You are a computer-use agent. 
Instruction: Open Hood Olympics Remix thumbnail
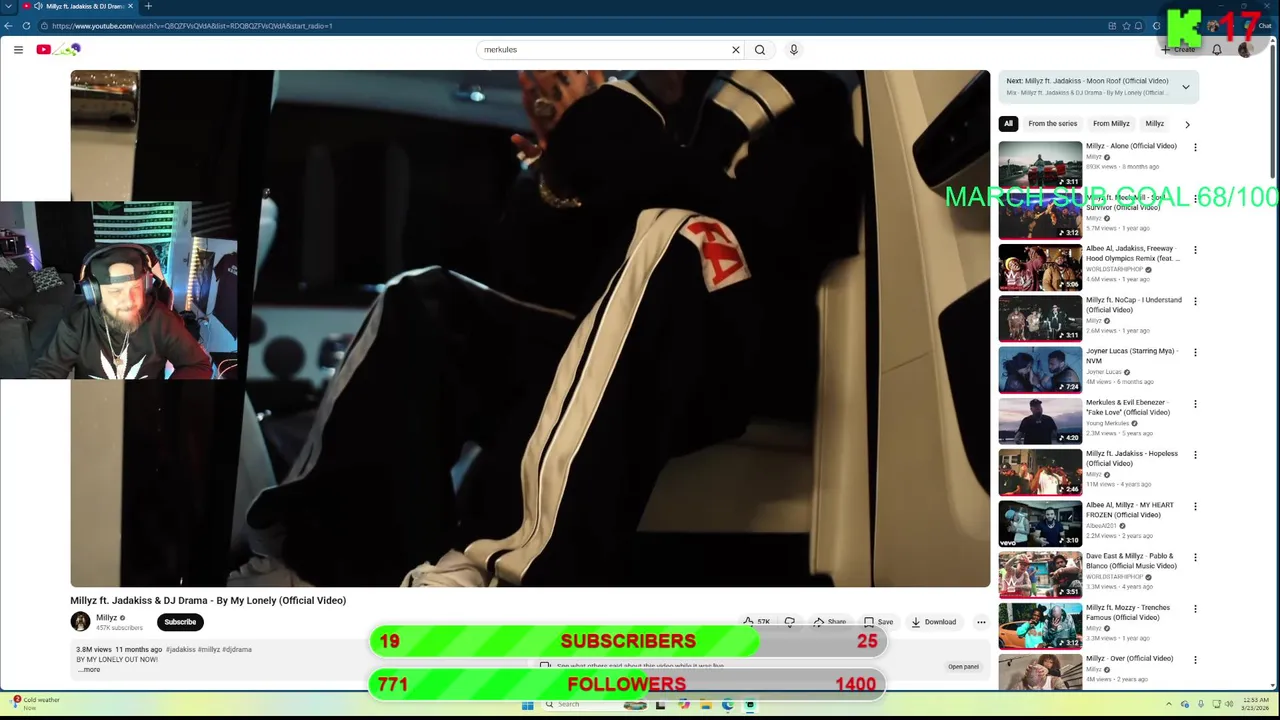coord(1040,267)
